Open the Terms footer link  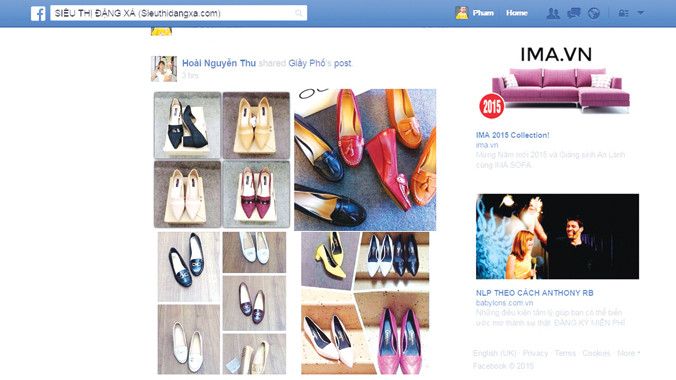(565, 353)
